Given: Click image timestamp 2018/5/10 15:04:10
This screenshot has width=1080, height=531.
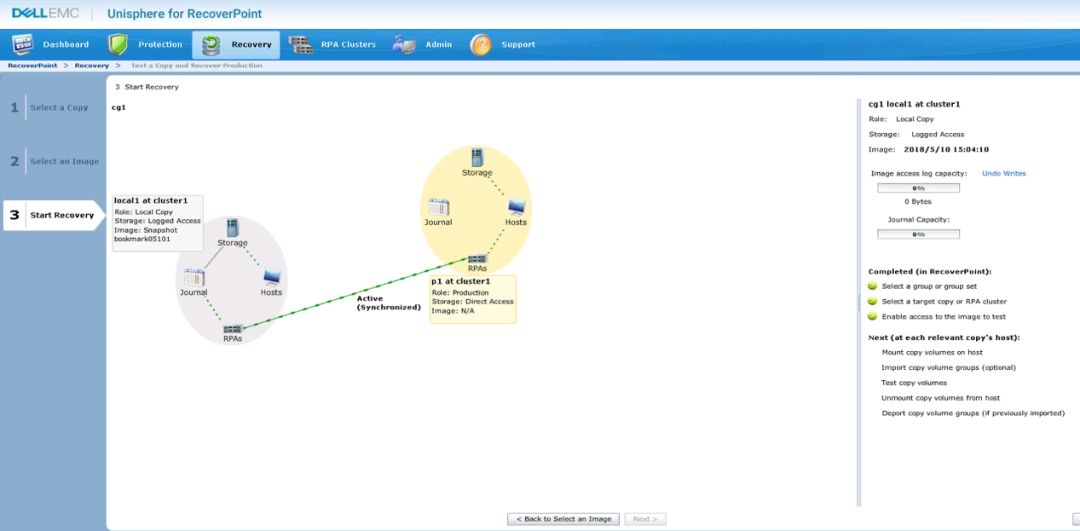Looking at the screenshot, I should tap(946, 149).
